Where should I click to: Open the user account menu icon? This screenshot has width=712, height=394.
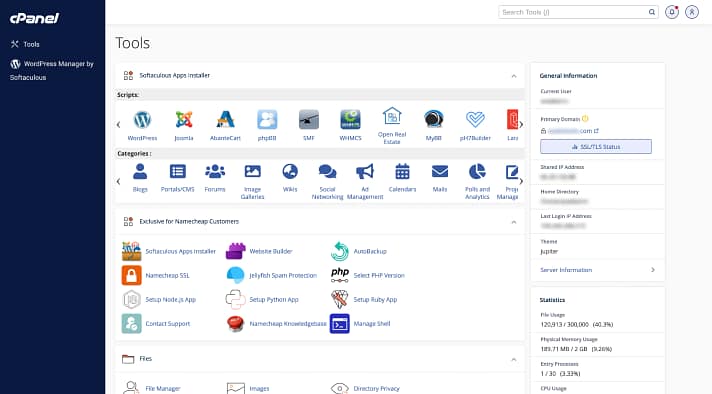point(692,12)
